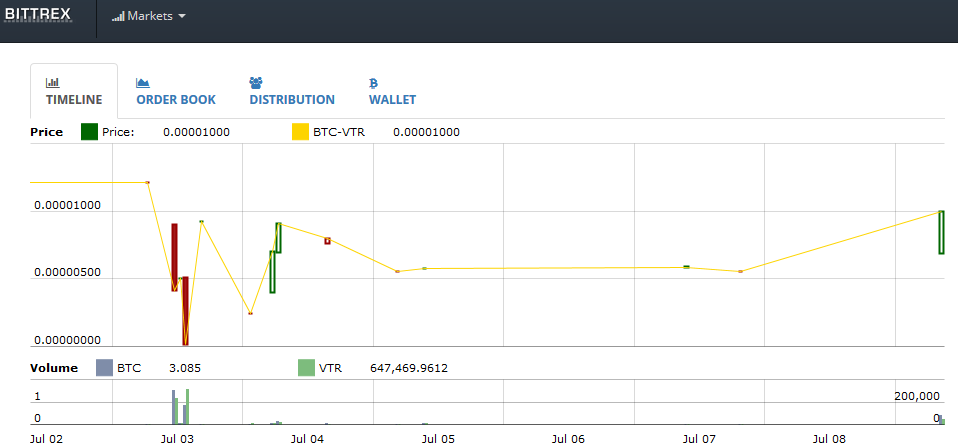This screenshot has height=448, width=958.
Task: Click the BITTREX logo
Action: [x=38, y=14]
